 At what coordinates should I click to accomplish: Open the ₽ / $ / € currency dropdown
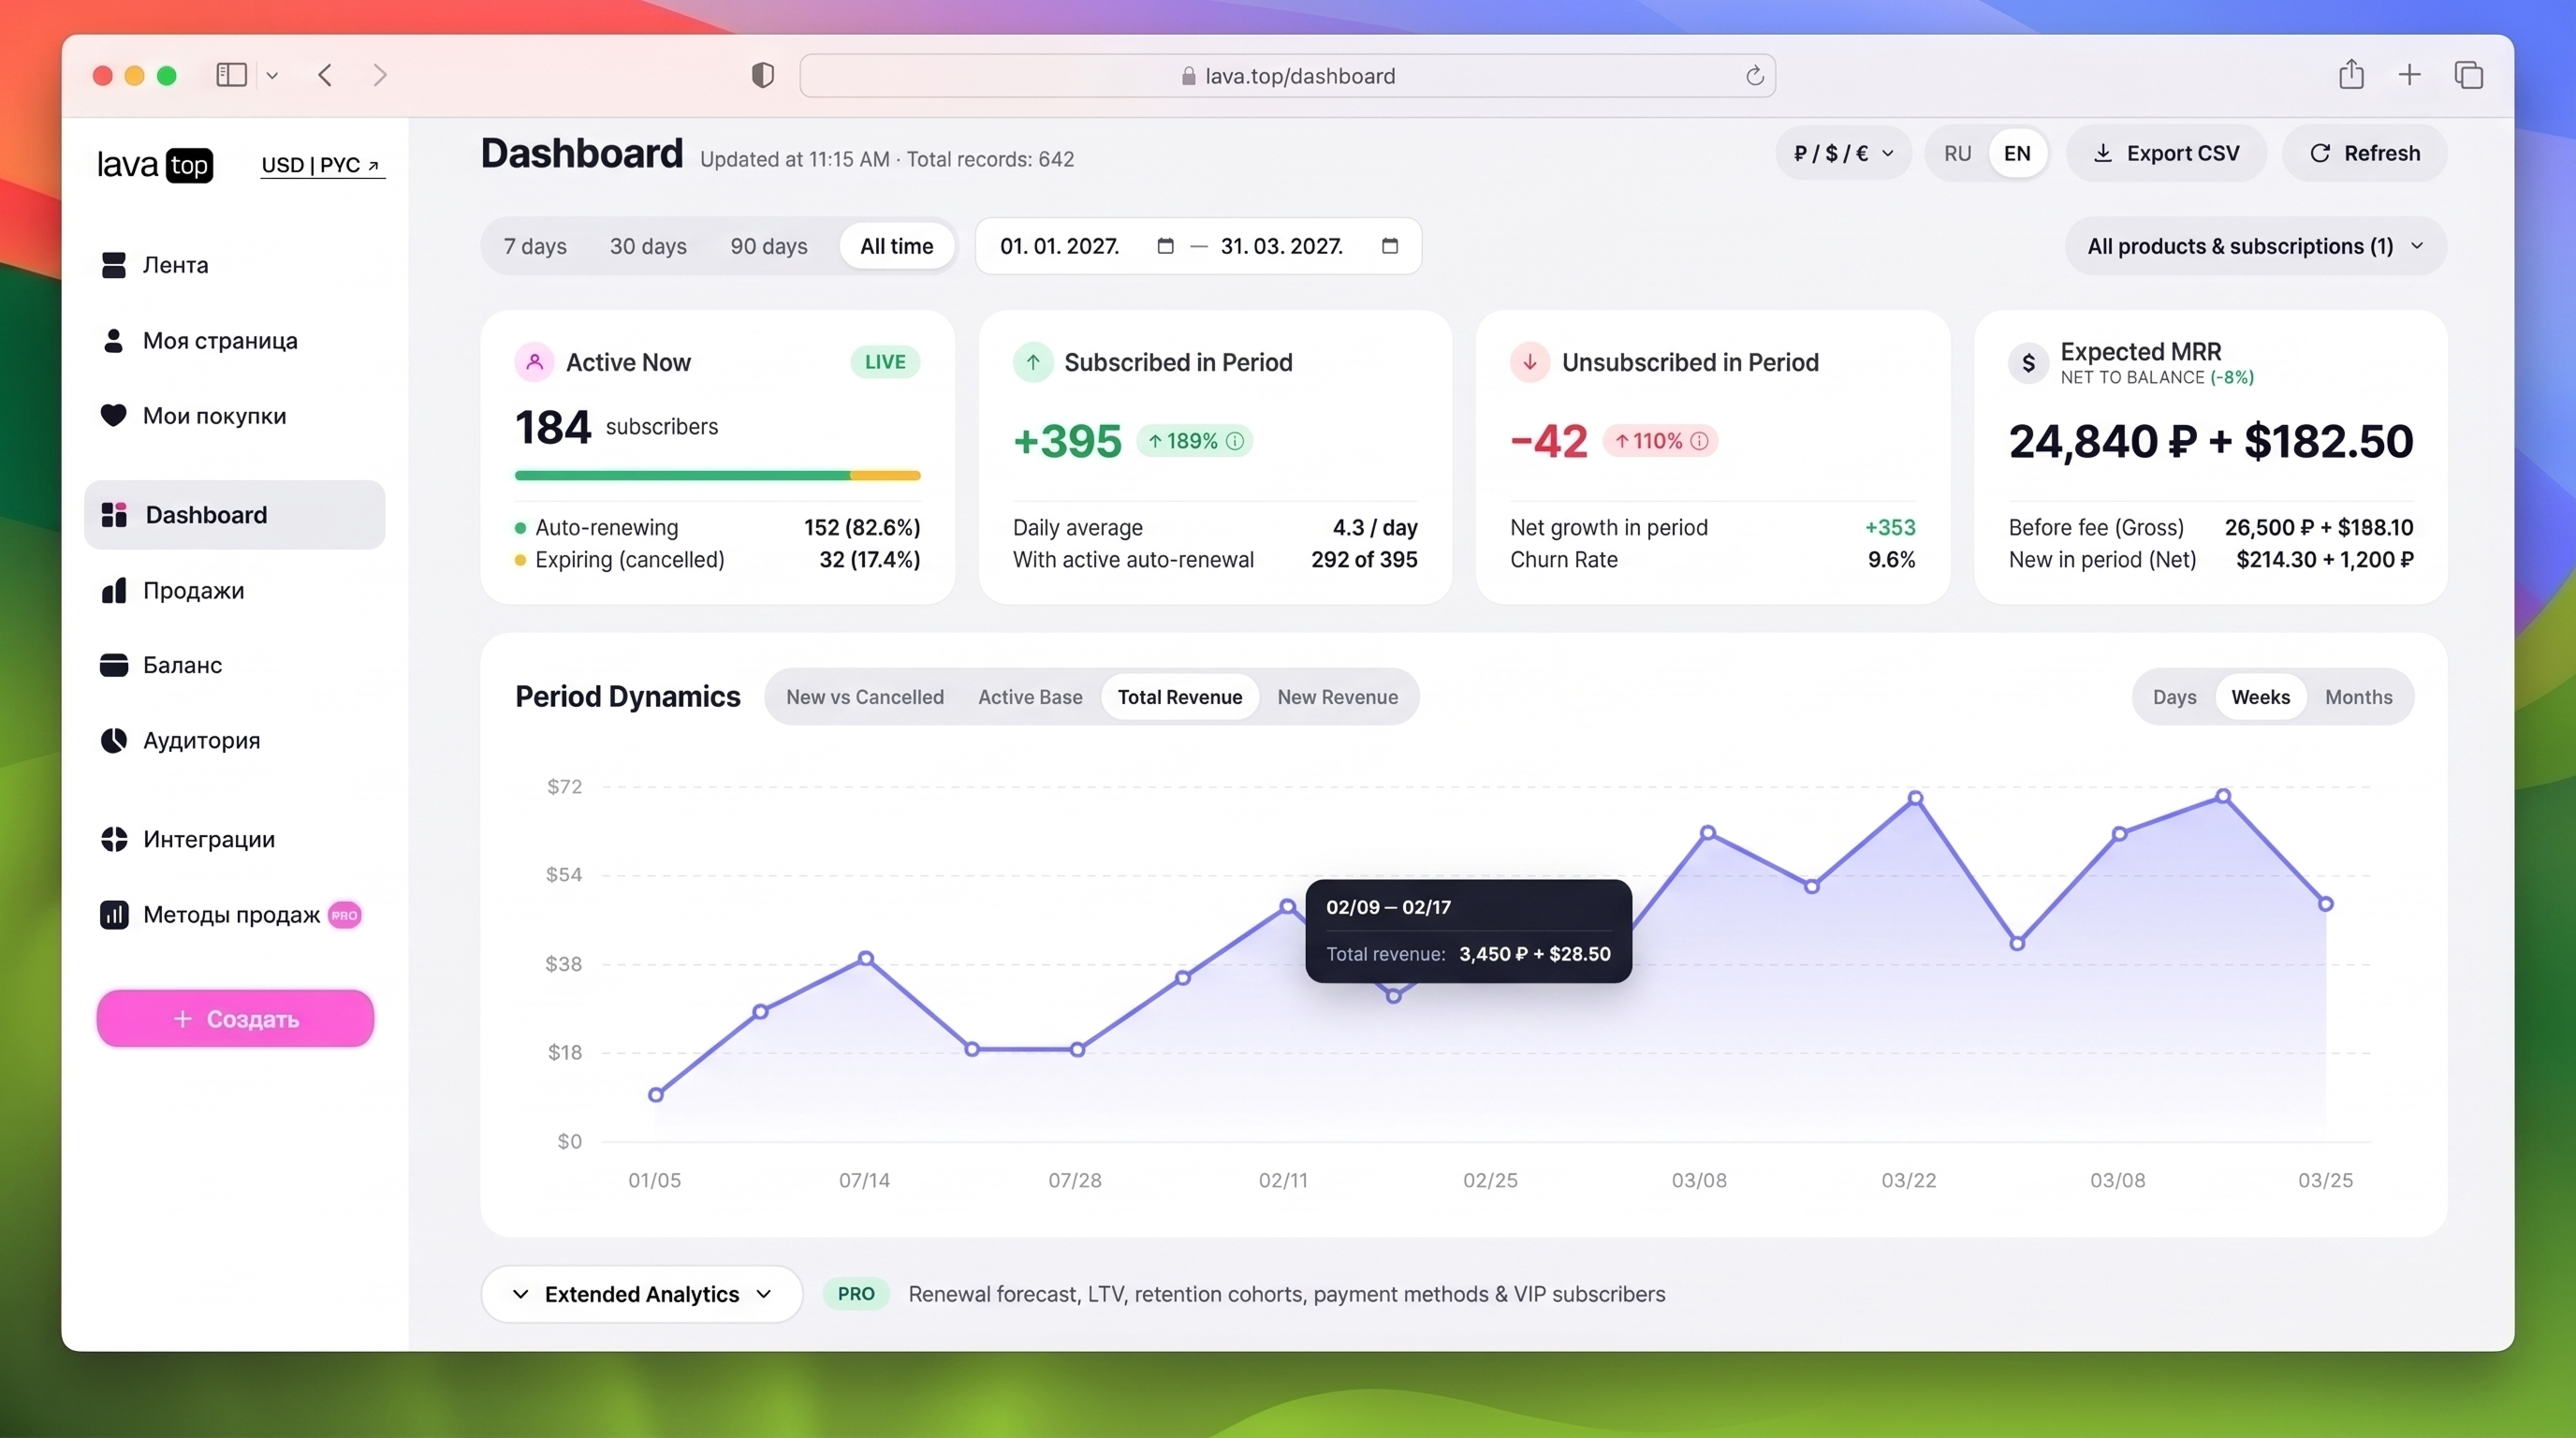1843,153
